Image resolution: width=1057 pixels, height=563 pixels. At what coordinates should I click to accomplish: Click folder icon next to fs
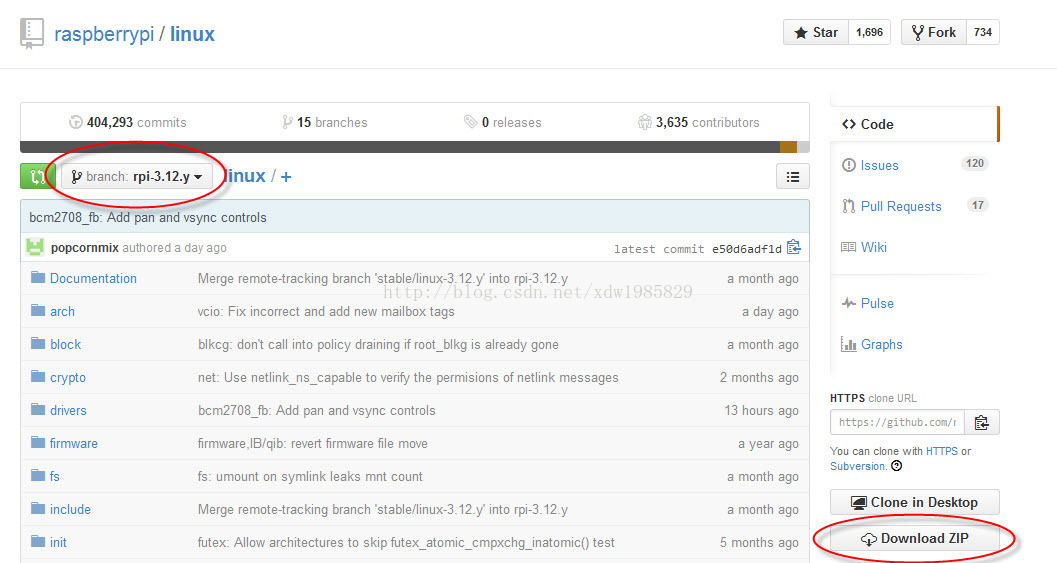pos(38,475)
